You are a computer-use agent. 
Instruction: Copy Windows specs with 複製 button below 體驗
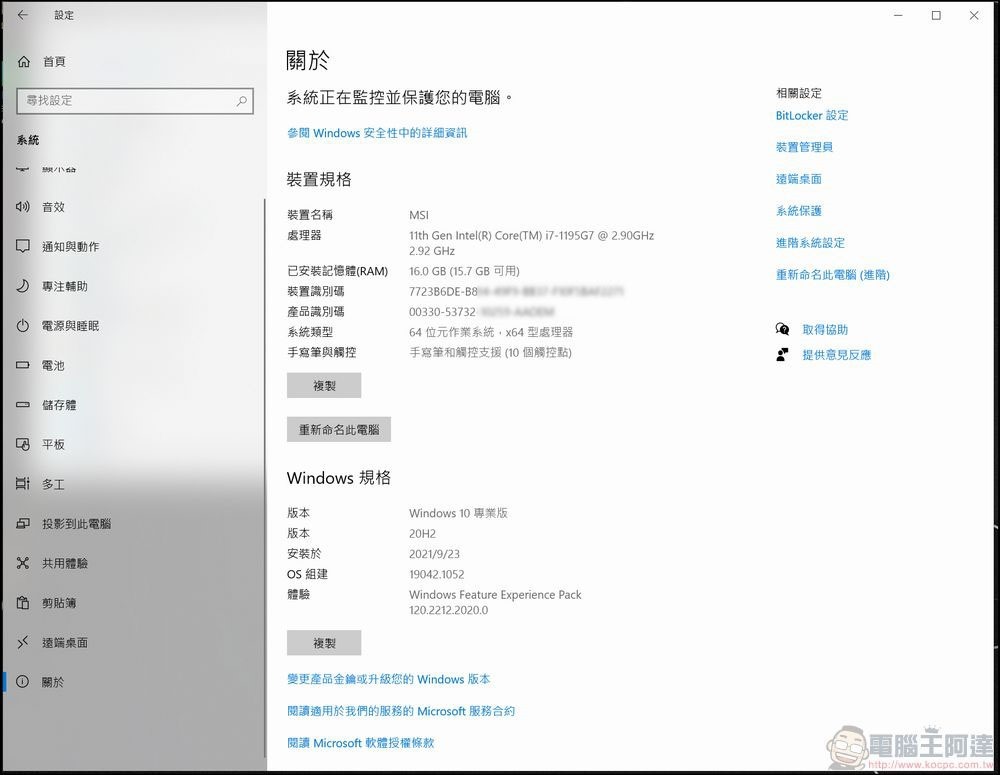[324, 643]
